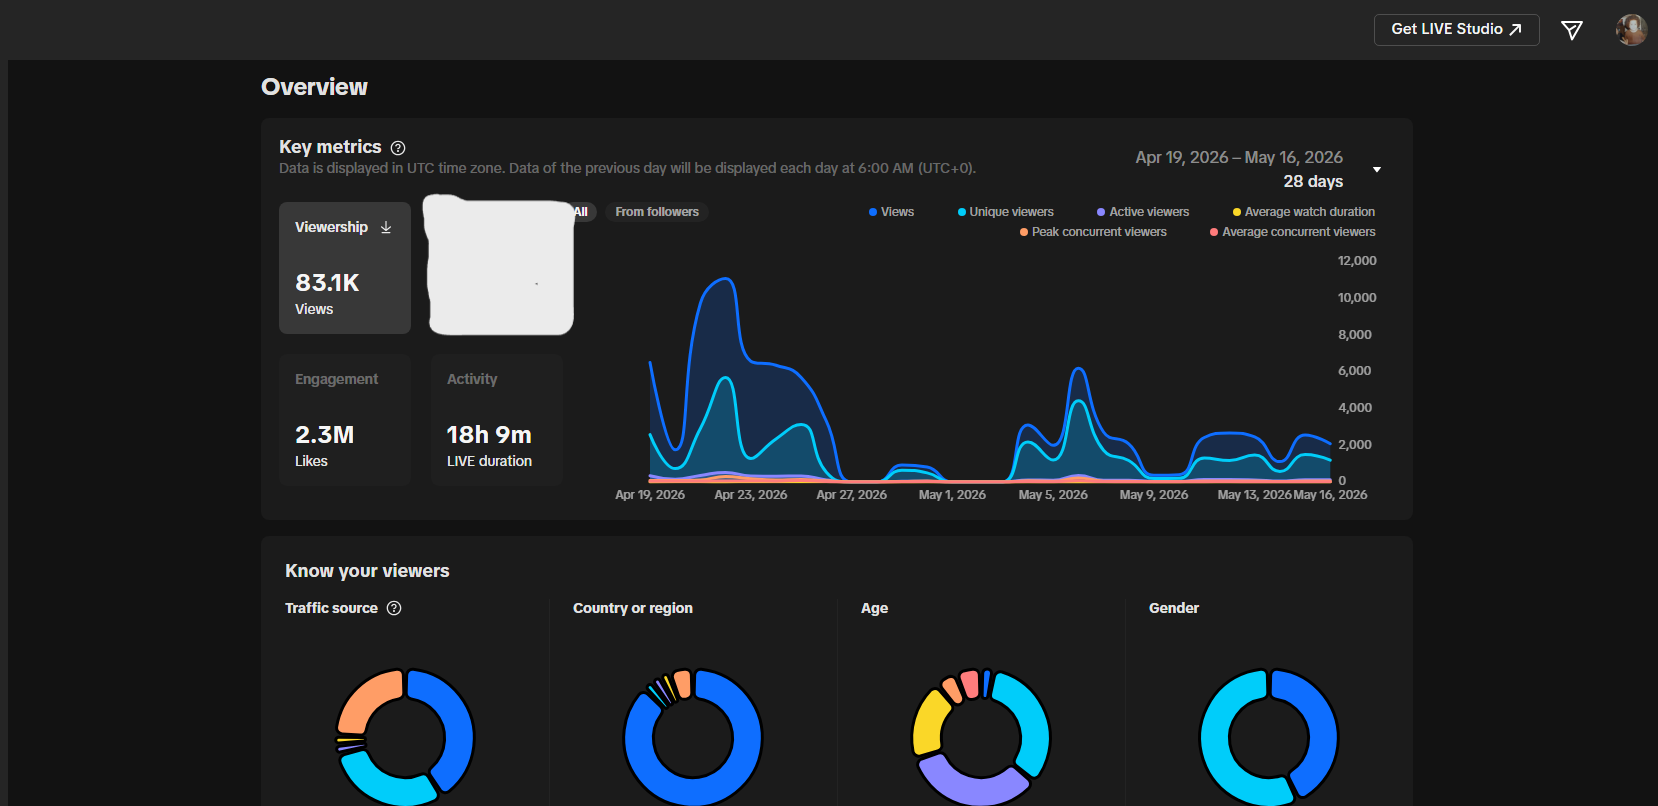This screenshot has height=806, width=1658.
Task: Click the Country or region donut chart
Action: 693,738
